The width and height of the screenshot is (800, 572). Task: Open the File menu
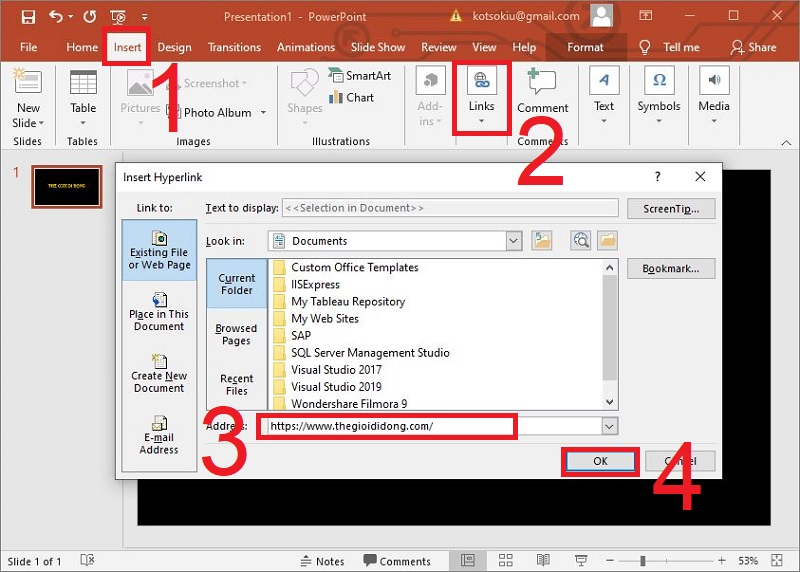click(x=29, y=47)
